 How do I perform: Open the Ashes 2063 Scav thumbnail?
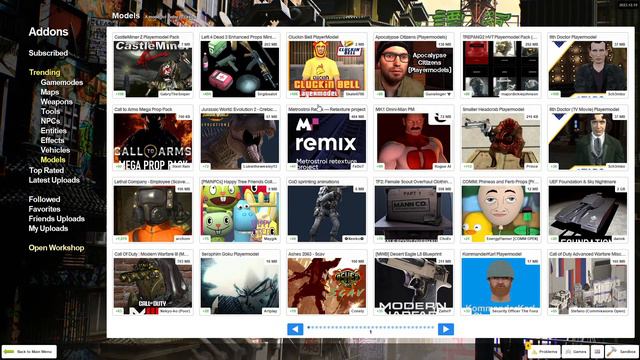[x=327, y=286]
